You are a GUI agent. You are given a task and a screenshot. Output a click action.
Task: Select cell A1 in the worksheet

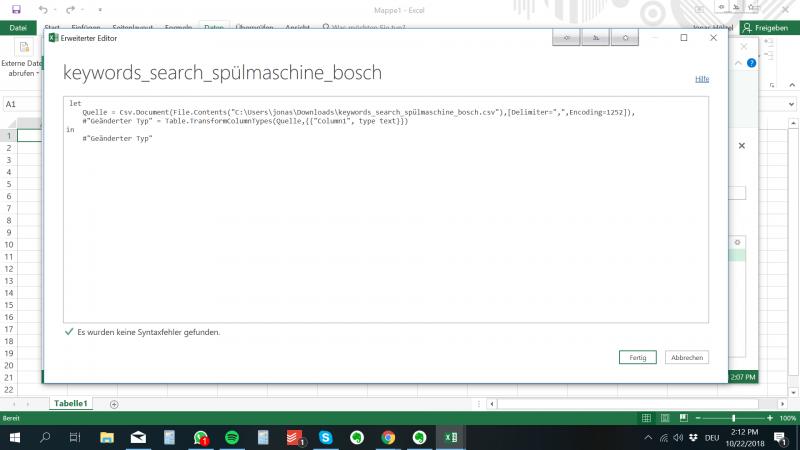[30, 135]
